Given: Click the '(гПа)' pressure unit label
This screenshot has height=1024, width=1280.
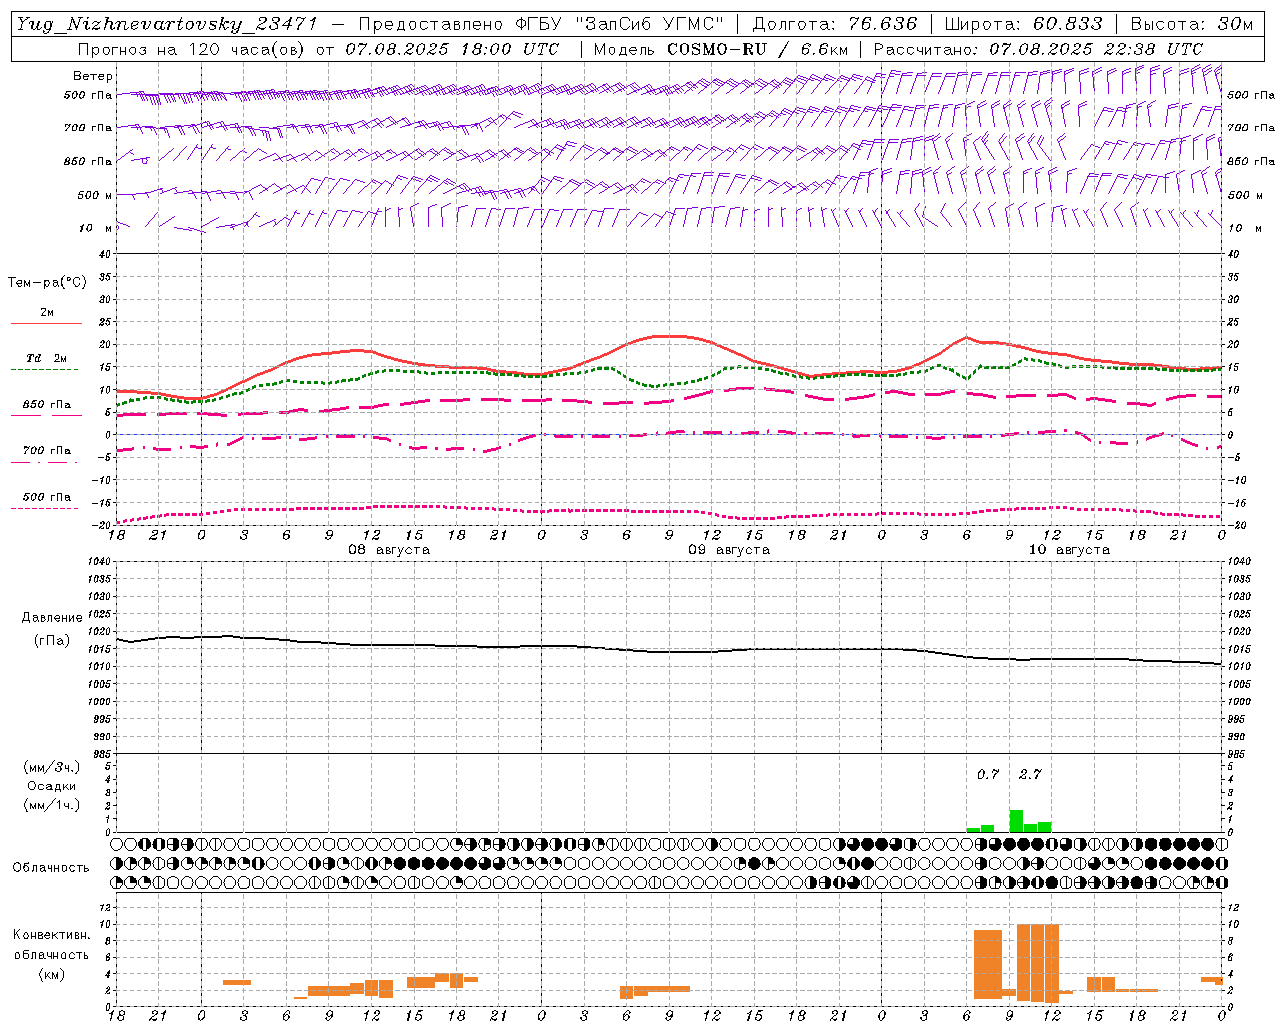Looking at the screenshot, I should [52, 641].
